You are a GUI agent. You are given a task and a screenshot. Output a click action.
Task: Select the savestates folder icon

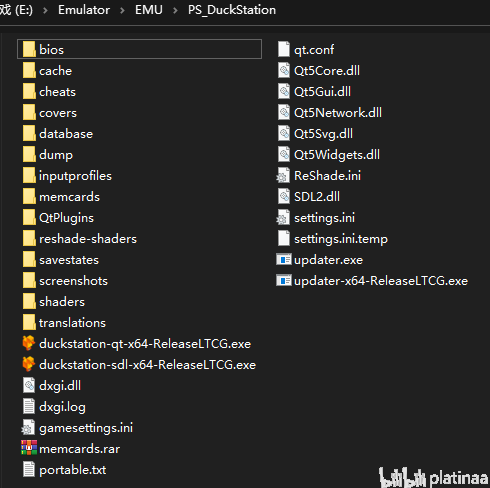pyautogui.click(x=29, y=260)
